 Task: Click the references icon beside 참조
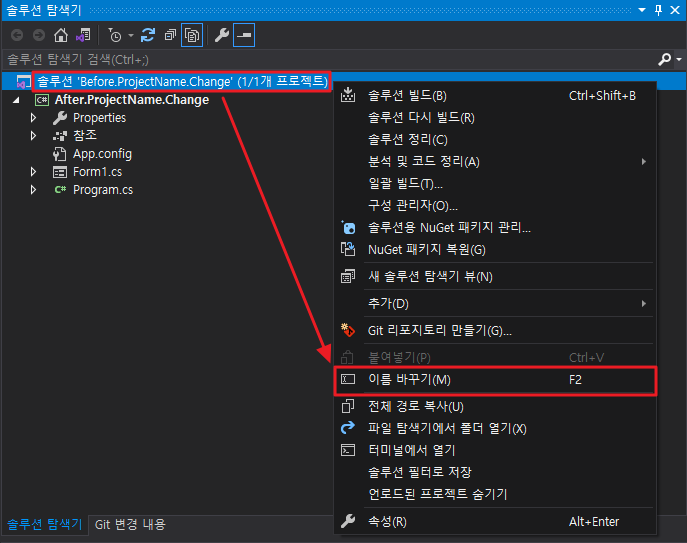(x=60, y=136)
